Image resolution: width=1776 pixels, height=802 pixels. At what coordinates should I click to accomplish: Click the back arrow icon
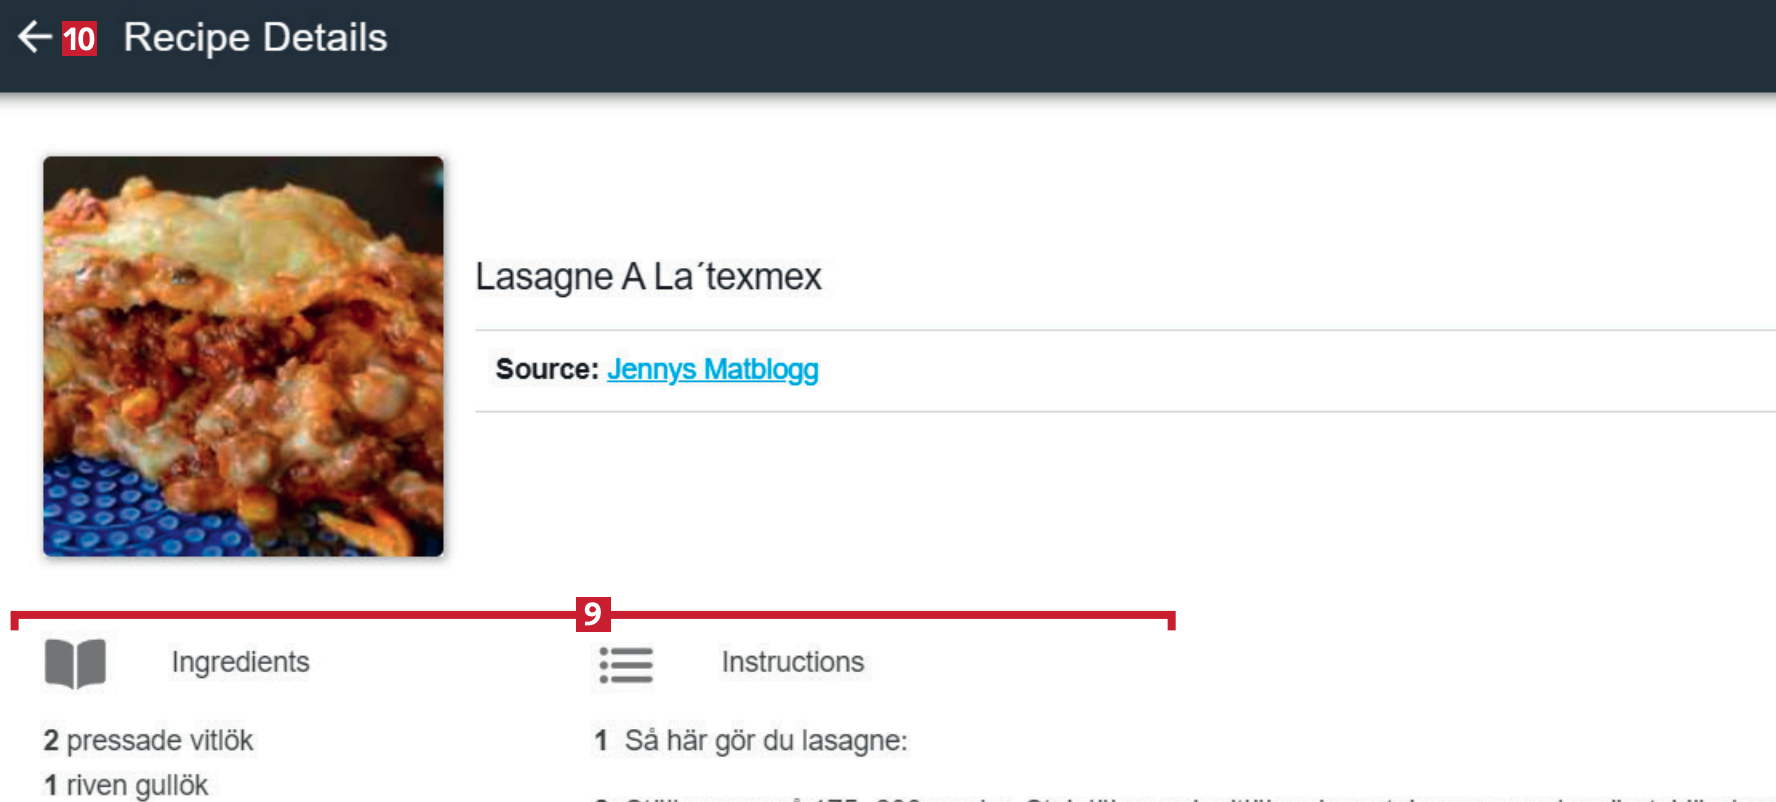point(35,37)
